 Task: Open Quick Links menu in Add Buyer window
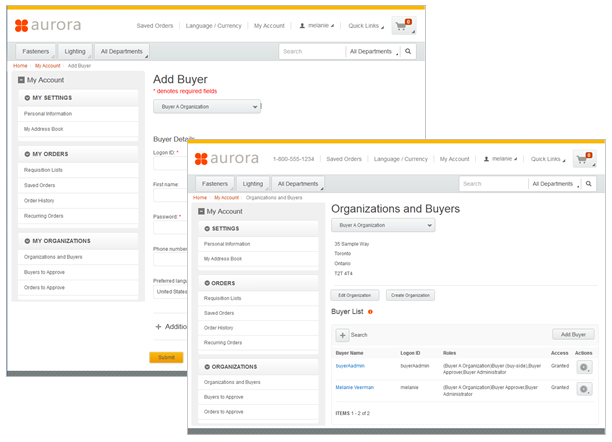click(x=366, y=26)
